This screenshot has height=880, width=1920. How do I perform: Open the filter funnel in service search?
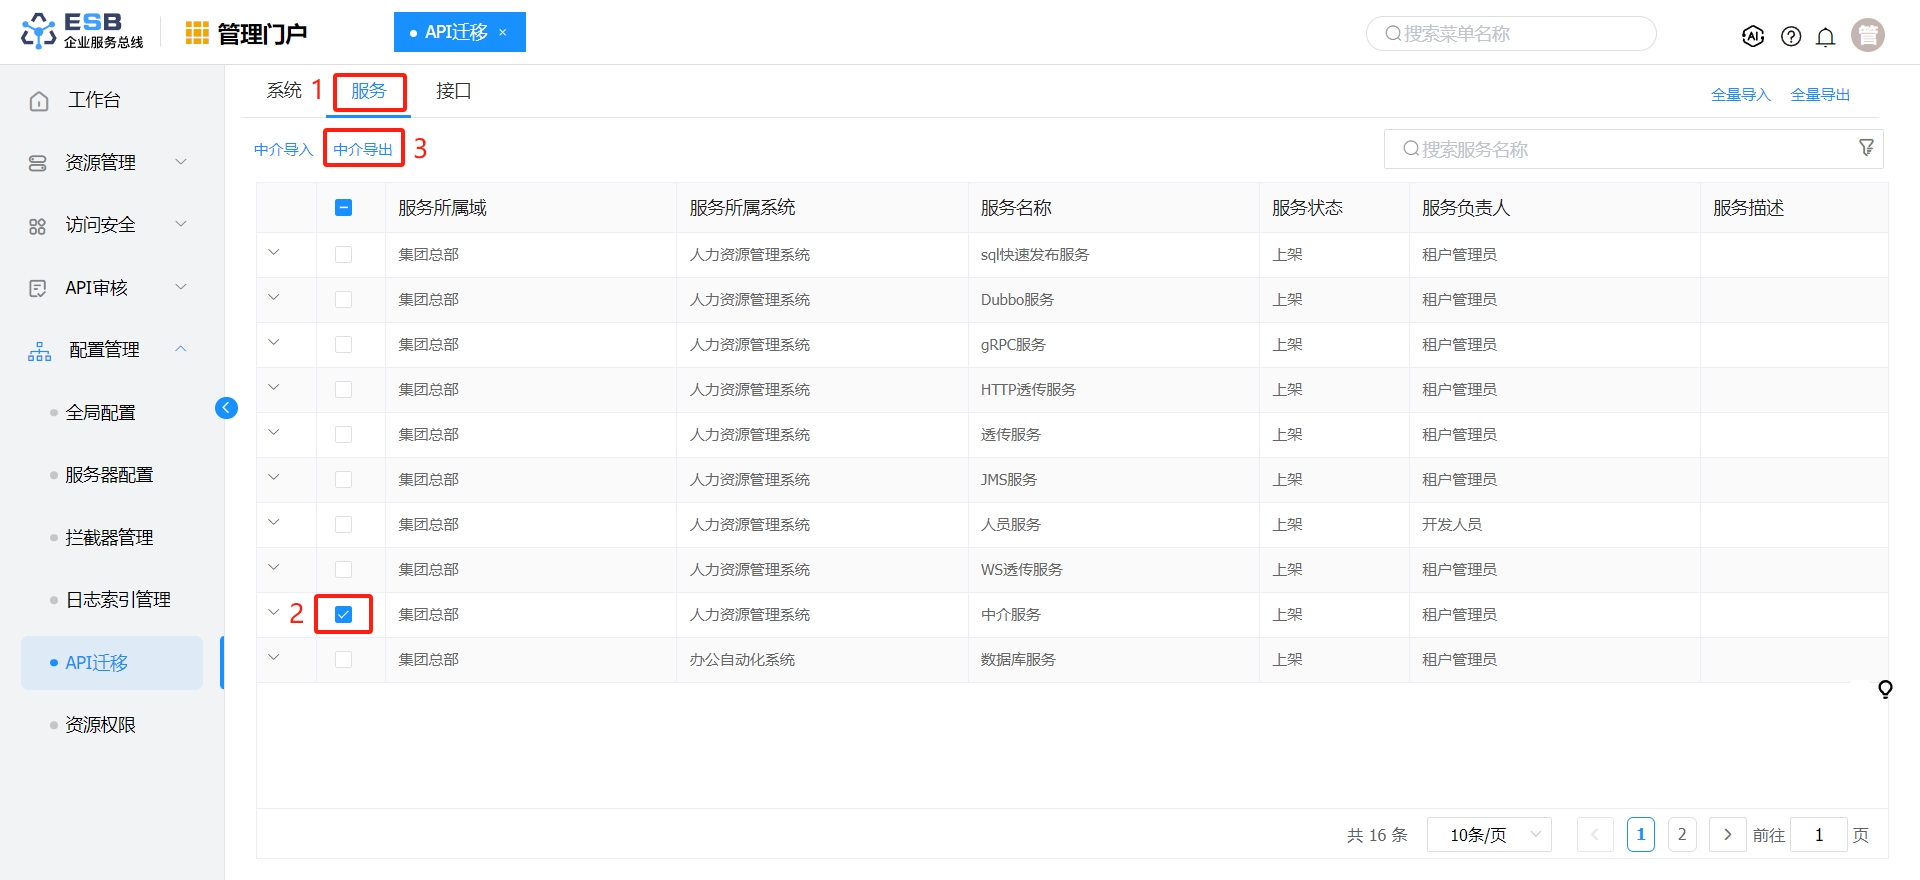pos(1866,148)
